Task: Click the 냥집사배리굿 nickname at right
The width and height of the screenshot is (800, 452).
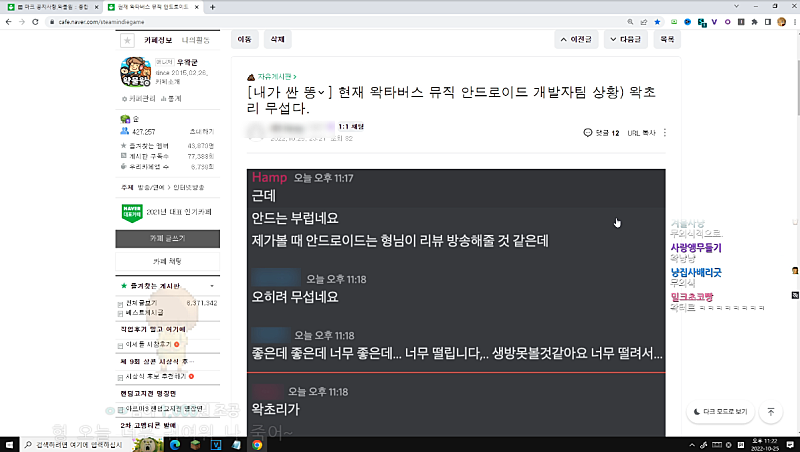Action: pos(696,272)
